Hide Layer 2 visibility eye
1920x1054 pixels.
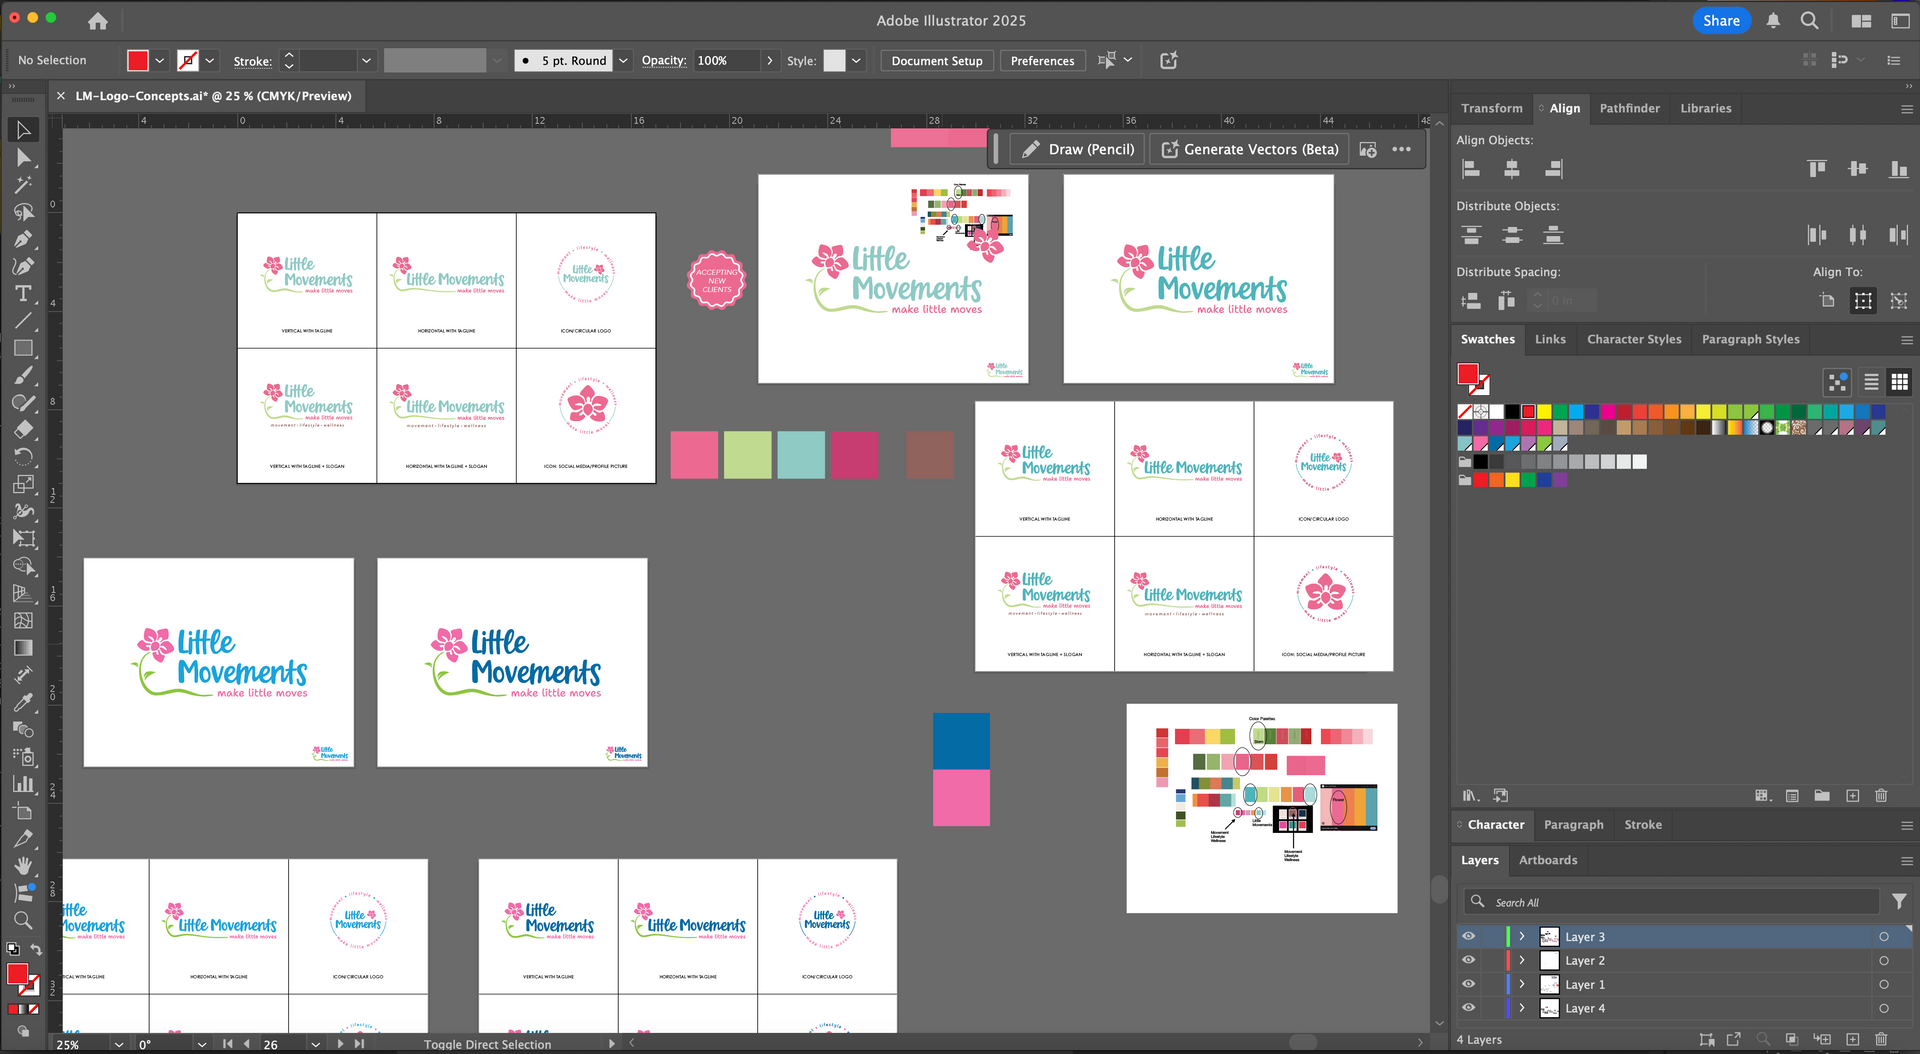click(1468, 961)
